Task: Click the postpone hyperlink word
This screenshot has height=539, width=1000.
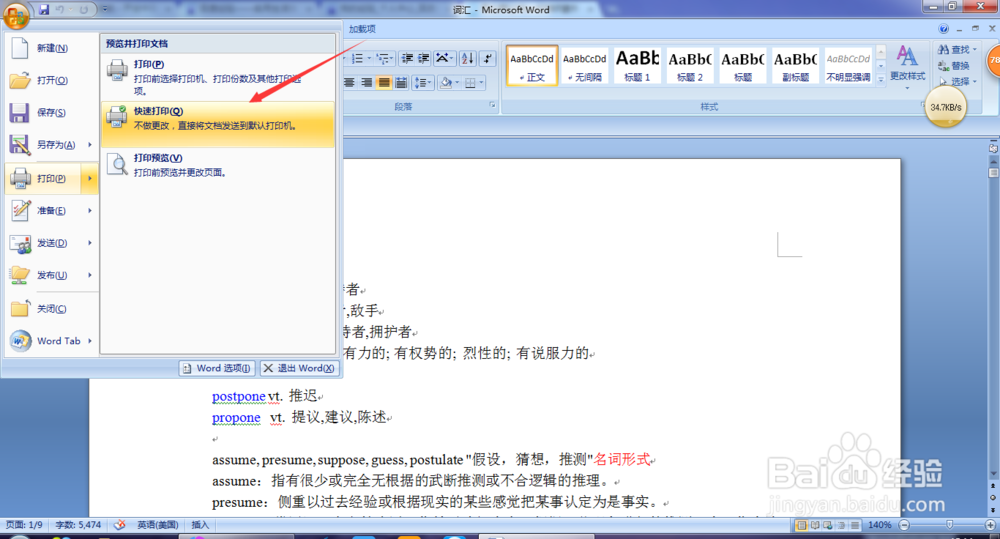Action: (x=239, y=396)
